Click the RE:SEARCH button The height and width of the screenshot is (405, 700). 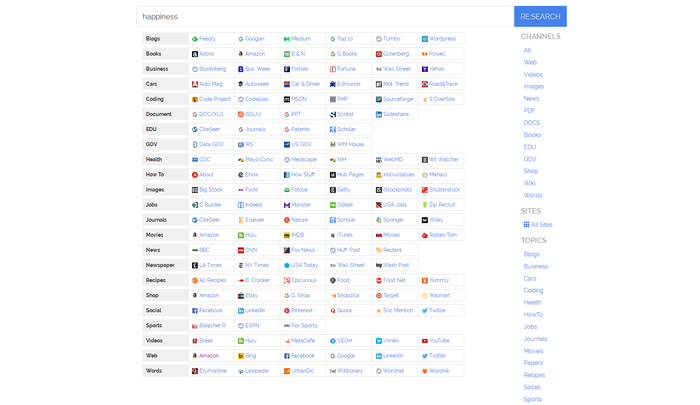point(540,17)
